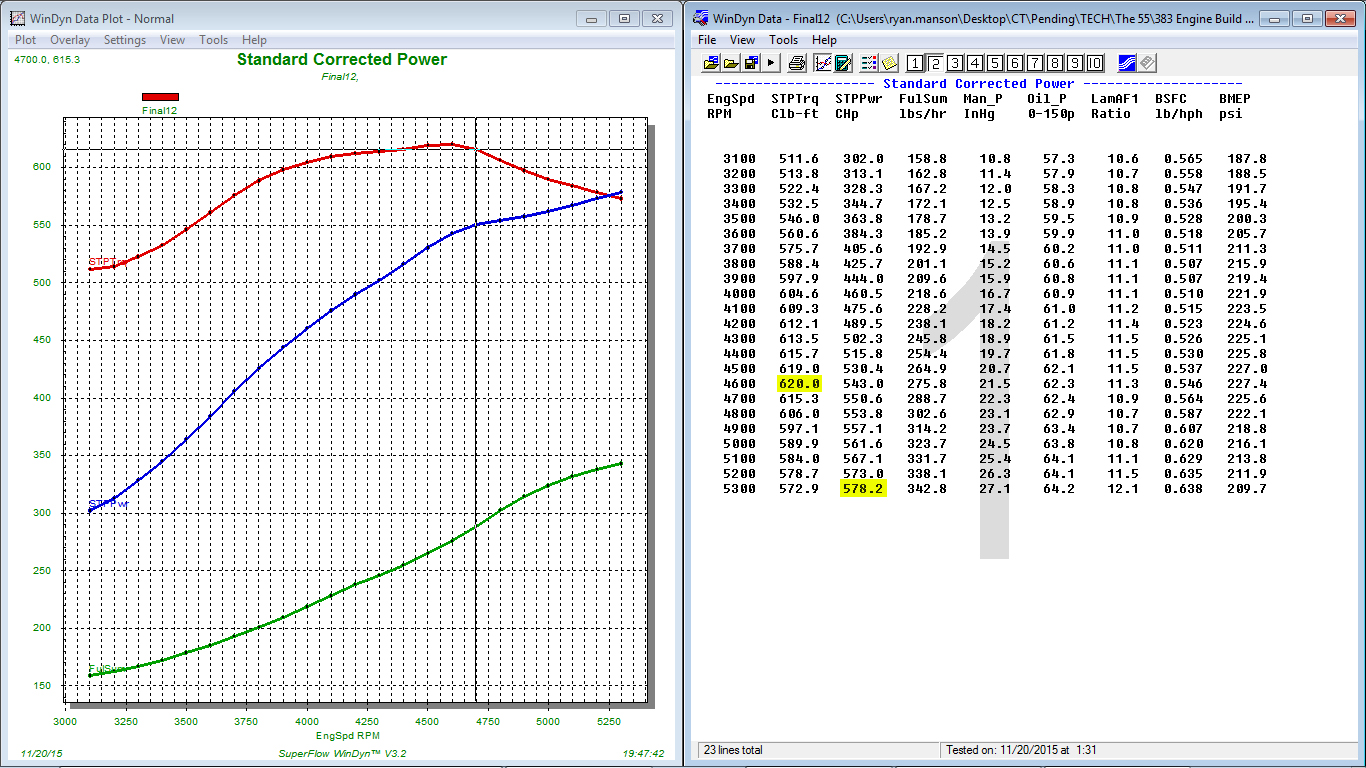Open Tools menu in WinDyn Data window
This screenshot has width=1366, height=768.
[x=784, y=40]
